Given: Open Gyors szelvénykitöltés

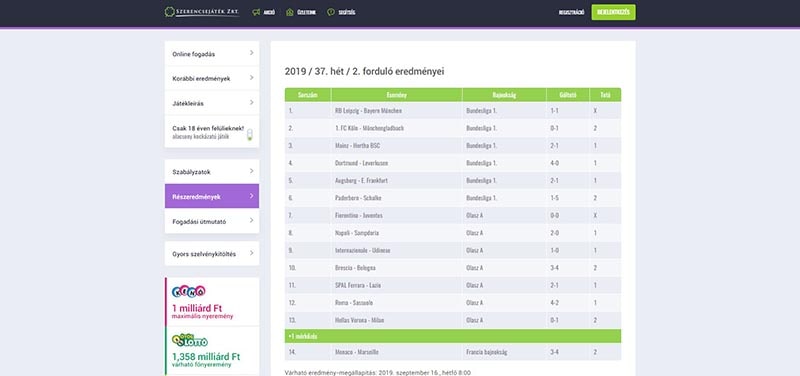Looking at the screenshot, I should [x=212, y=254].
